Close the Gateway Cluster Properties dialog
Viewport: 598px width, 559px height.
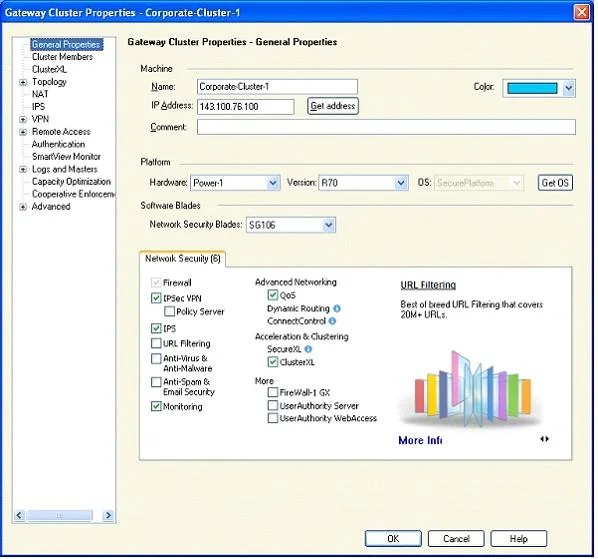(582, 12)
